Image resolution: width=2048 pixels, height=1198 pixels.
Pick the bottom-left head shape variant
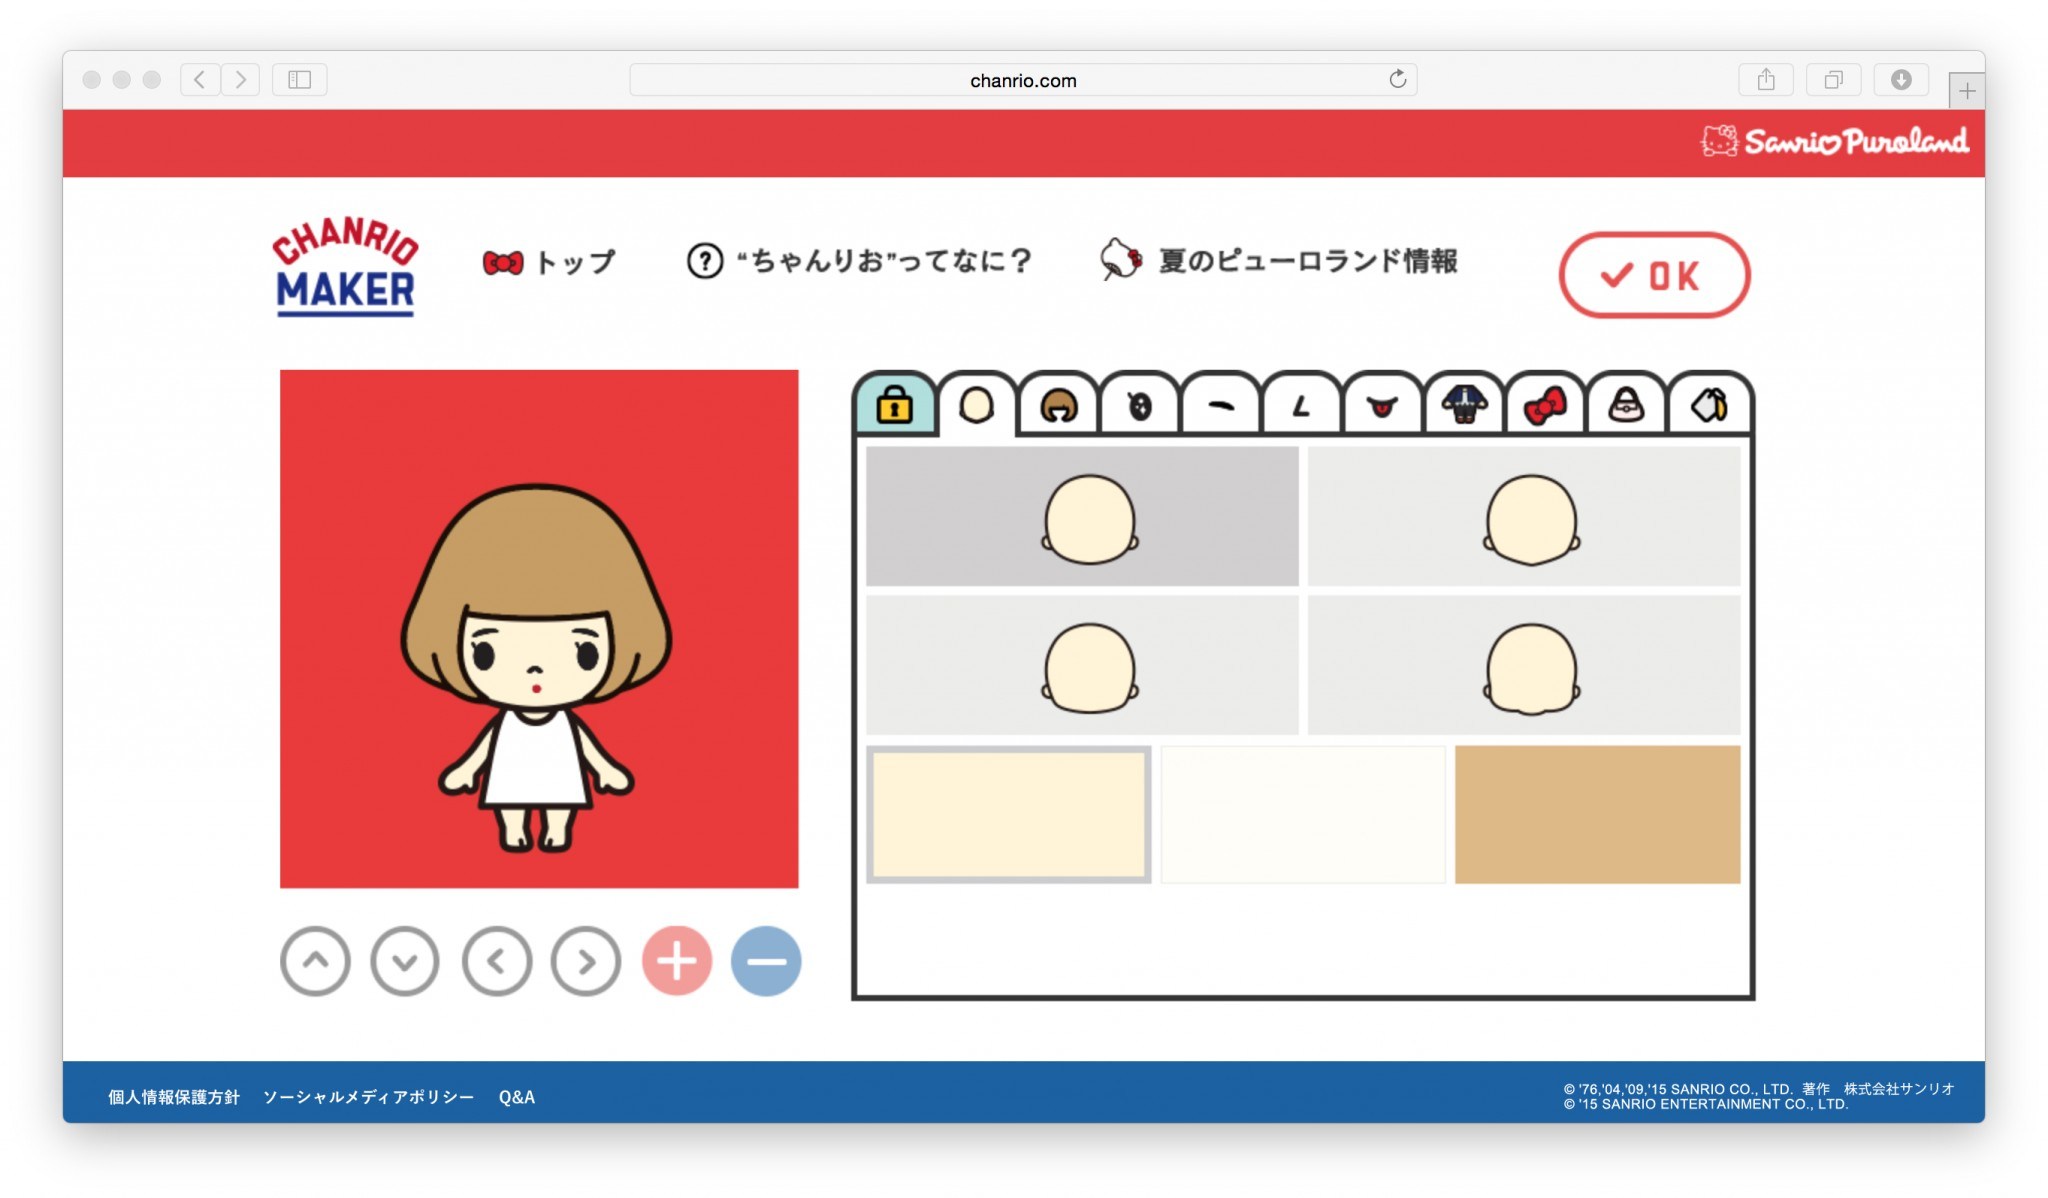[x=1085, y=663]
